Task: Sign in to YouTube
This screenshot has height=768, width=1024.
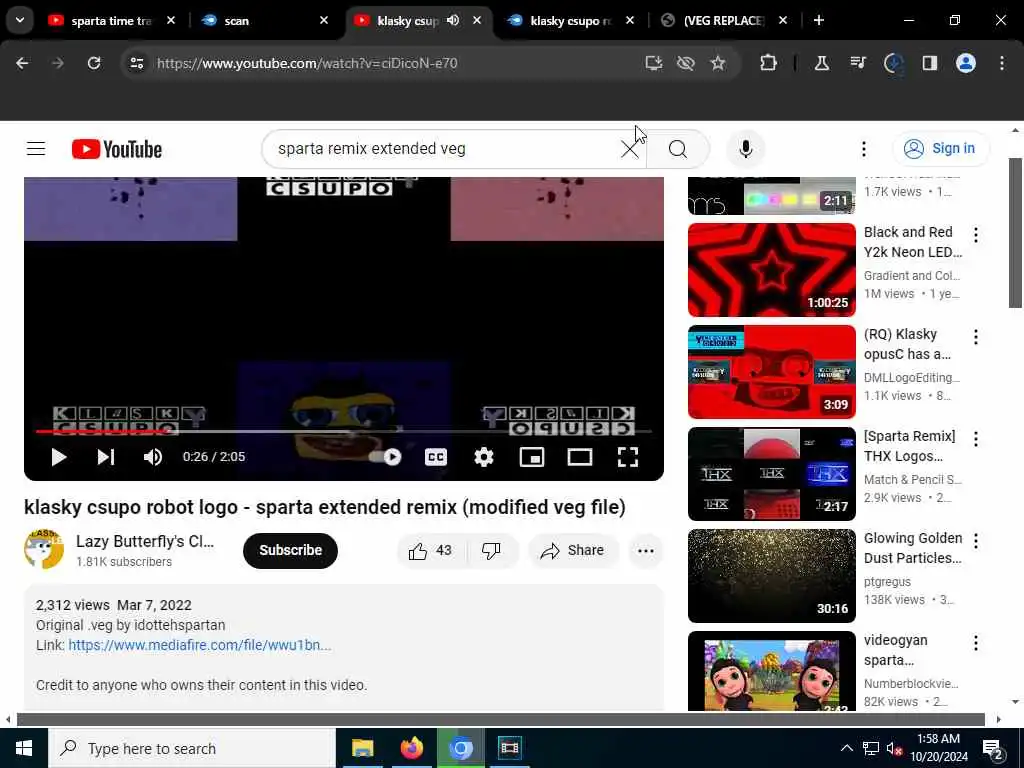Action: (941, 149)
